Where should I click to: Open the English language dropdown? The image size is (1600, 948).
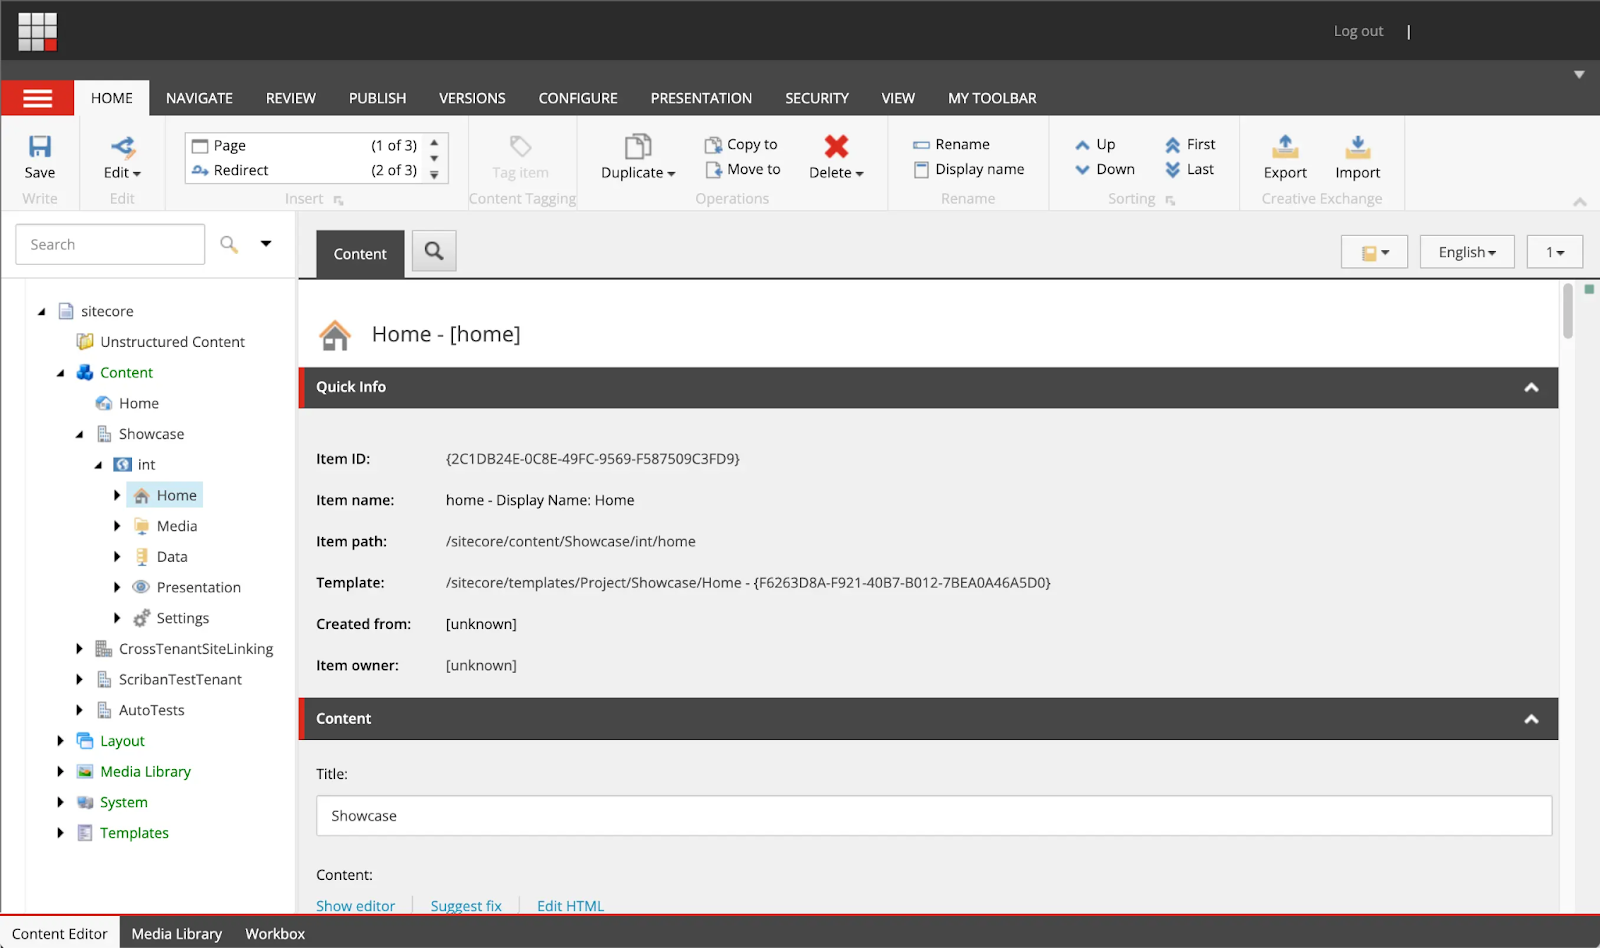(1466, 253)
